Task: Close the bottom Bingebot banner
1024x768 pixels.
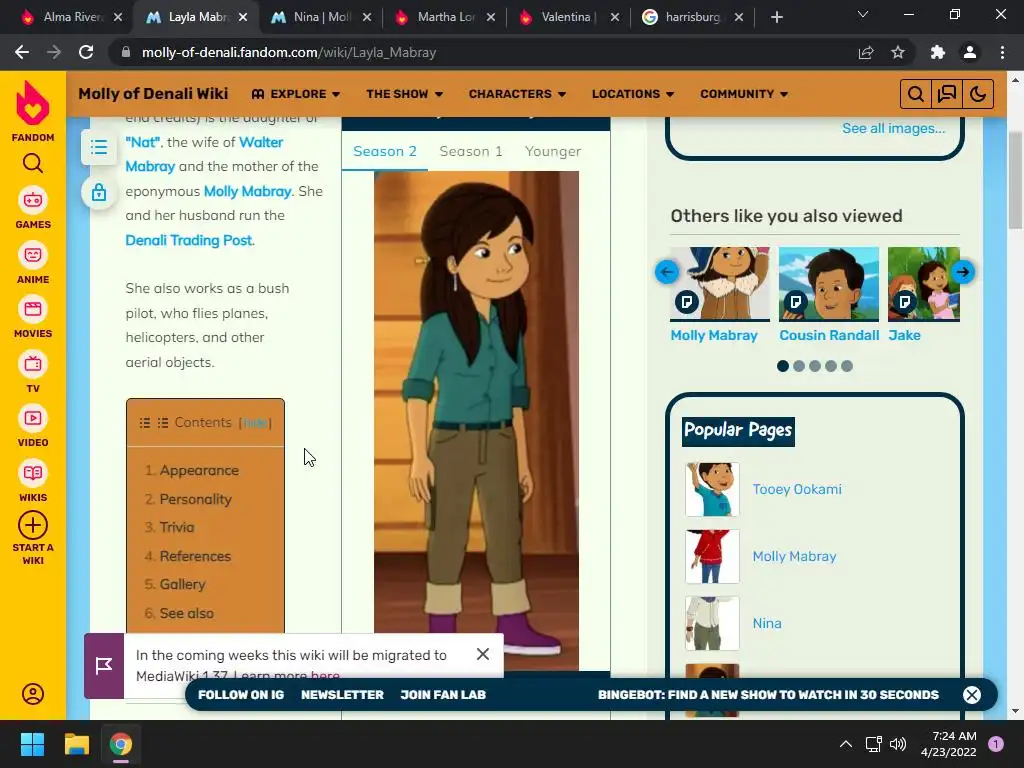Action: coord(972,695)
